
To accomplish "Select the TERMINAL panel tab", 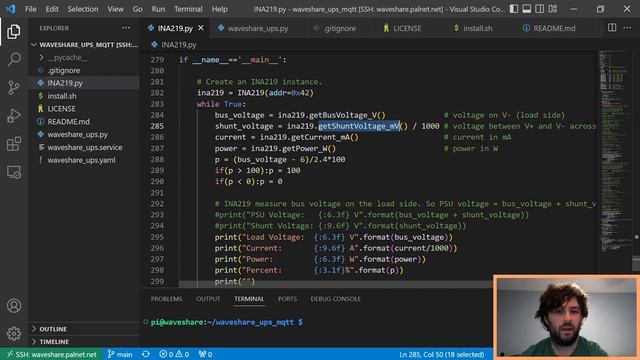I will [249, 299].
